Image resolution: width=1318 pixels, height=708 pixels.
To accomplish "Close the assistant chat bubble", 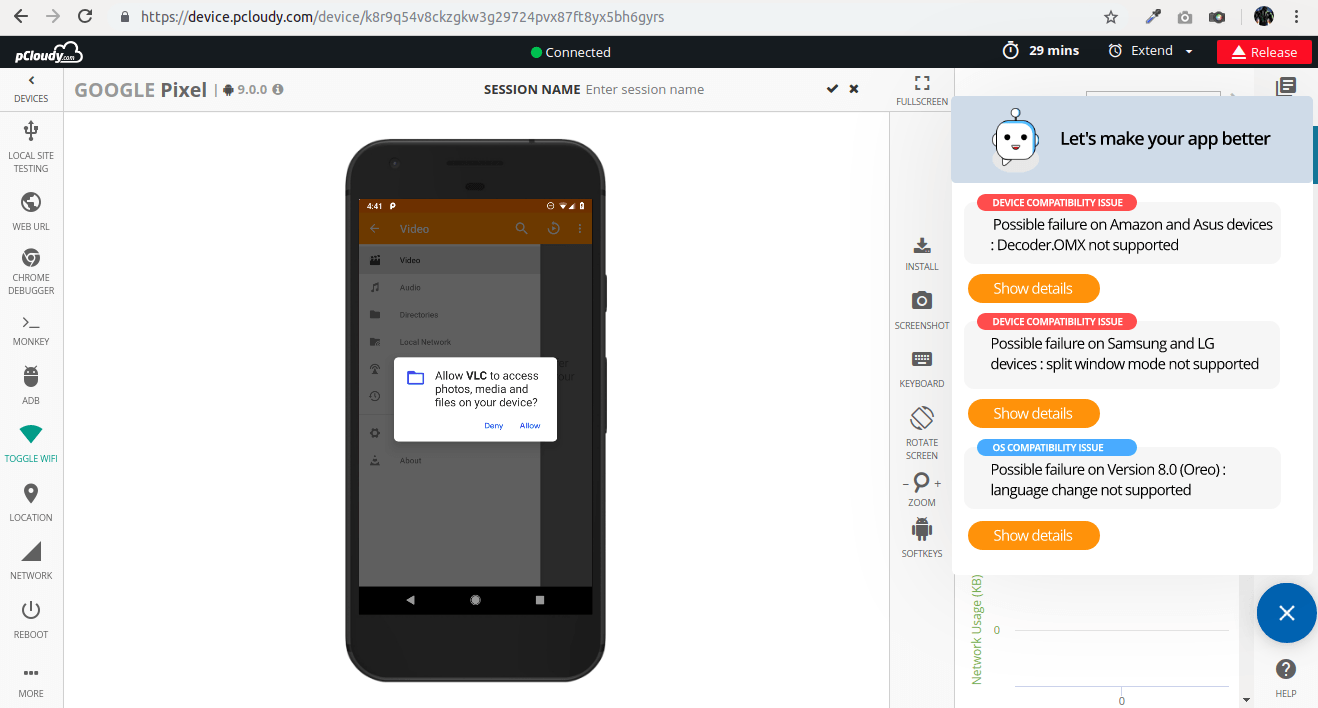I will coord(1286,613).
